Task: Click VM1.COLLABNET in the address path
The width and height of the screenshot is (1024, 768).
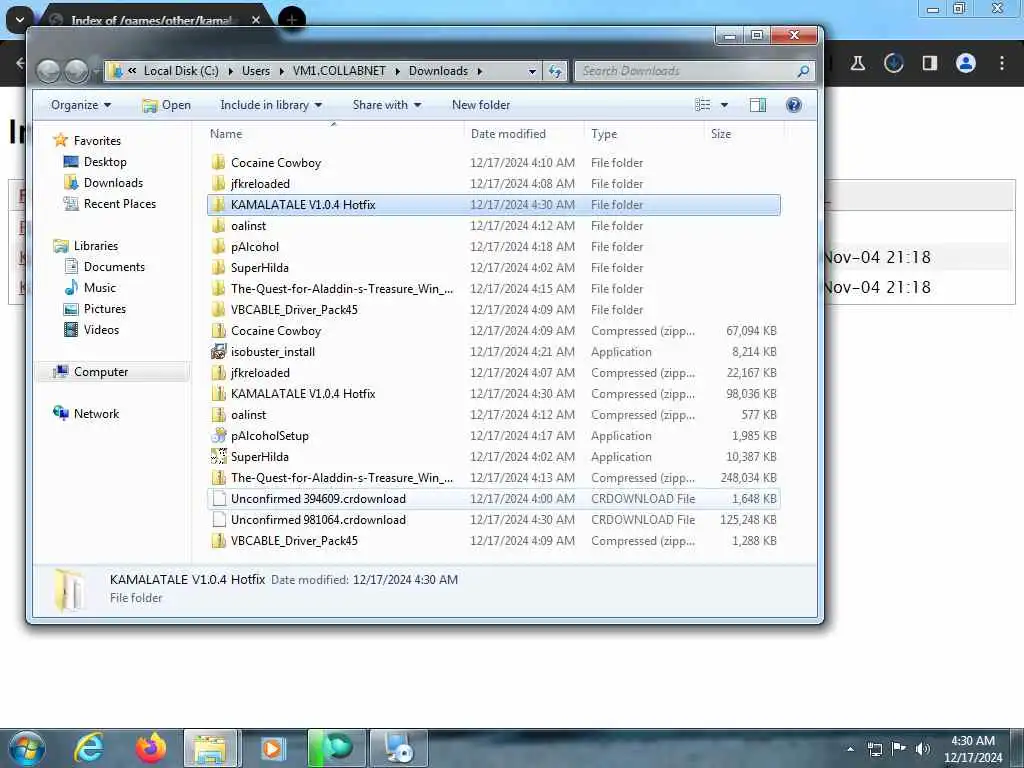Action: click(x=339, y=71)
